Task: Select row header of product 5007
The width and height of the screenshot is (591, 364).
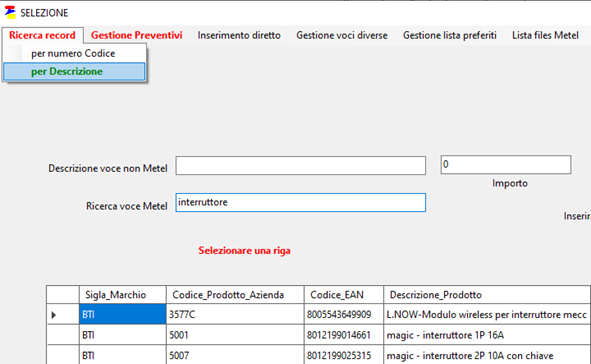Action: 63,355
